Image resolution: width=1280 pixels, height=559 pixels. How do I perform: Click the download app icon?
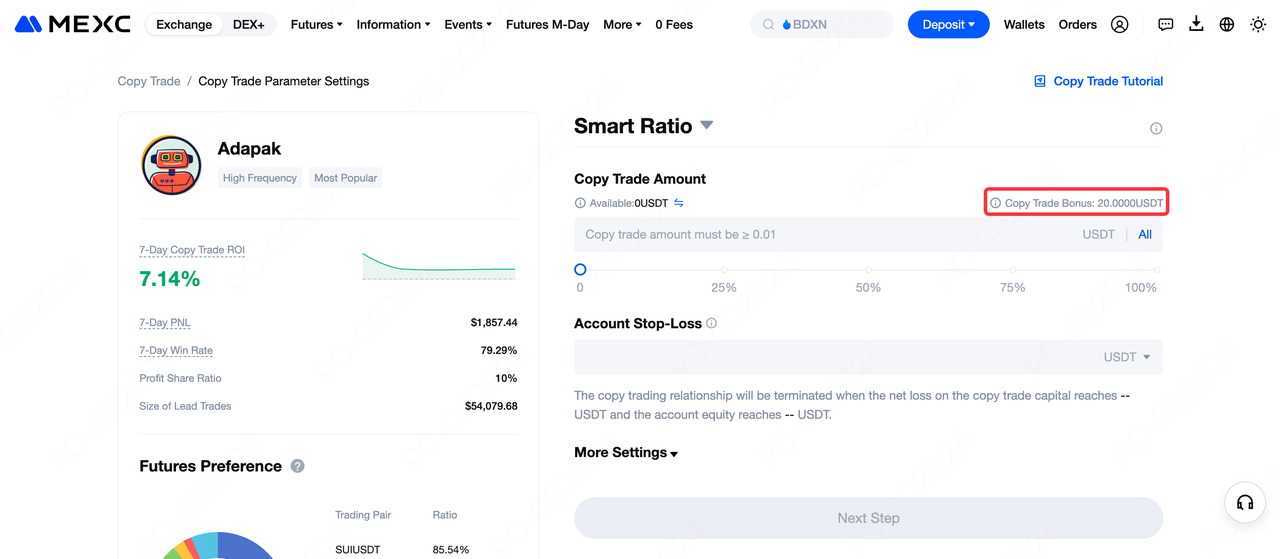coord(1196,24)
